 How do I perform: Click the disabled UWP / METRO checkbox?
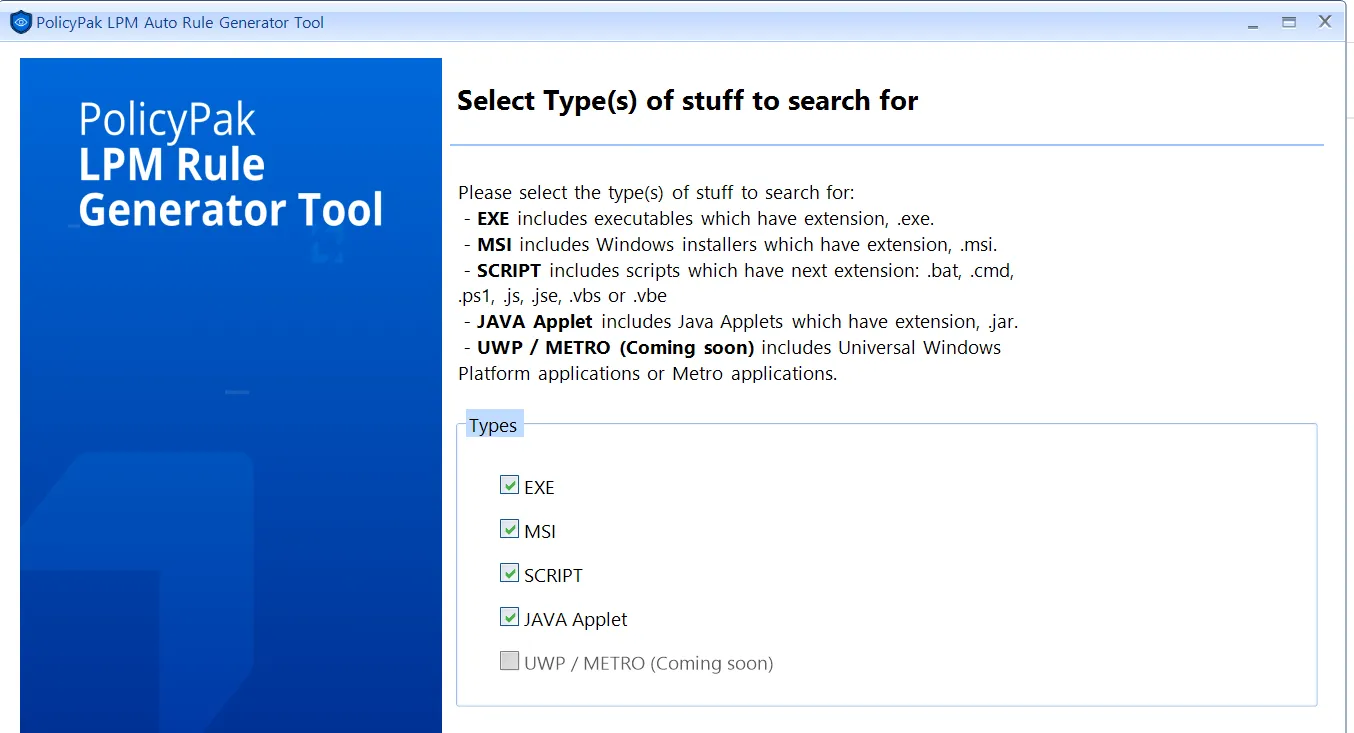tap(510, 661)
